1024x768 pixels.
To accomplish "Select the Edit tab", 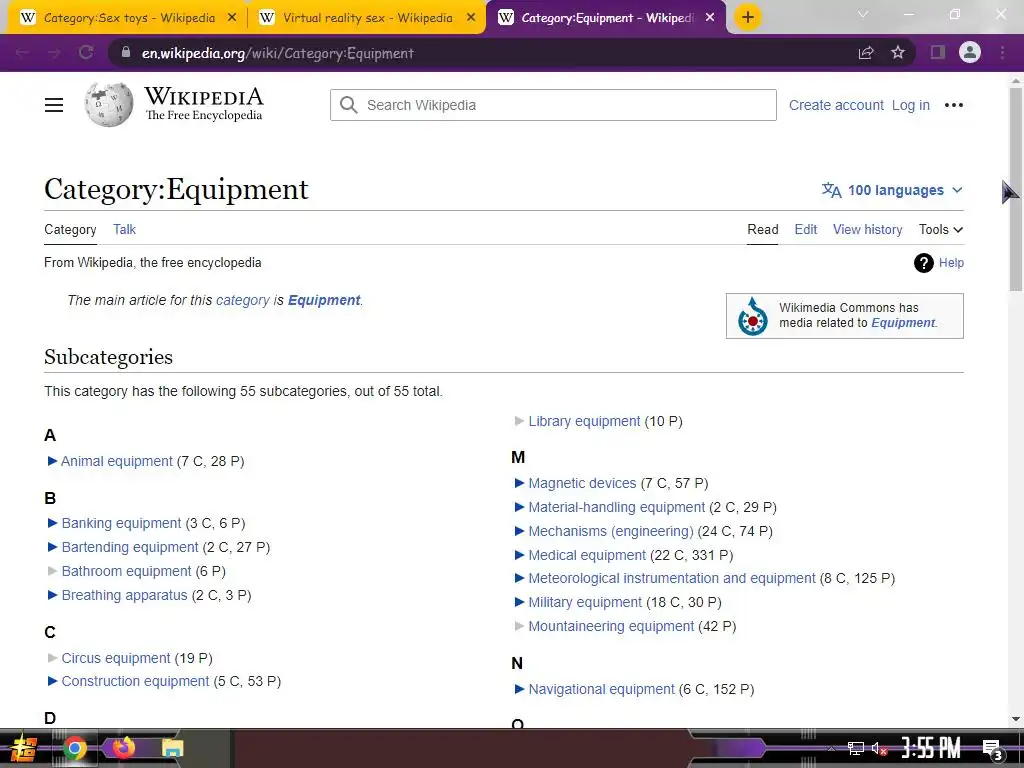I will click(805, 229).
